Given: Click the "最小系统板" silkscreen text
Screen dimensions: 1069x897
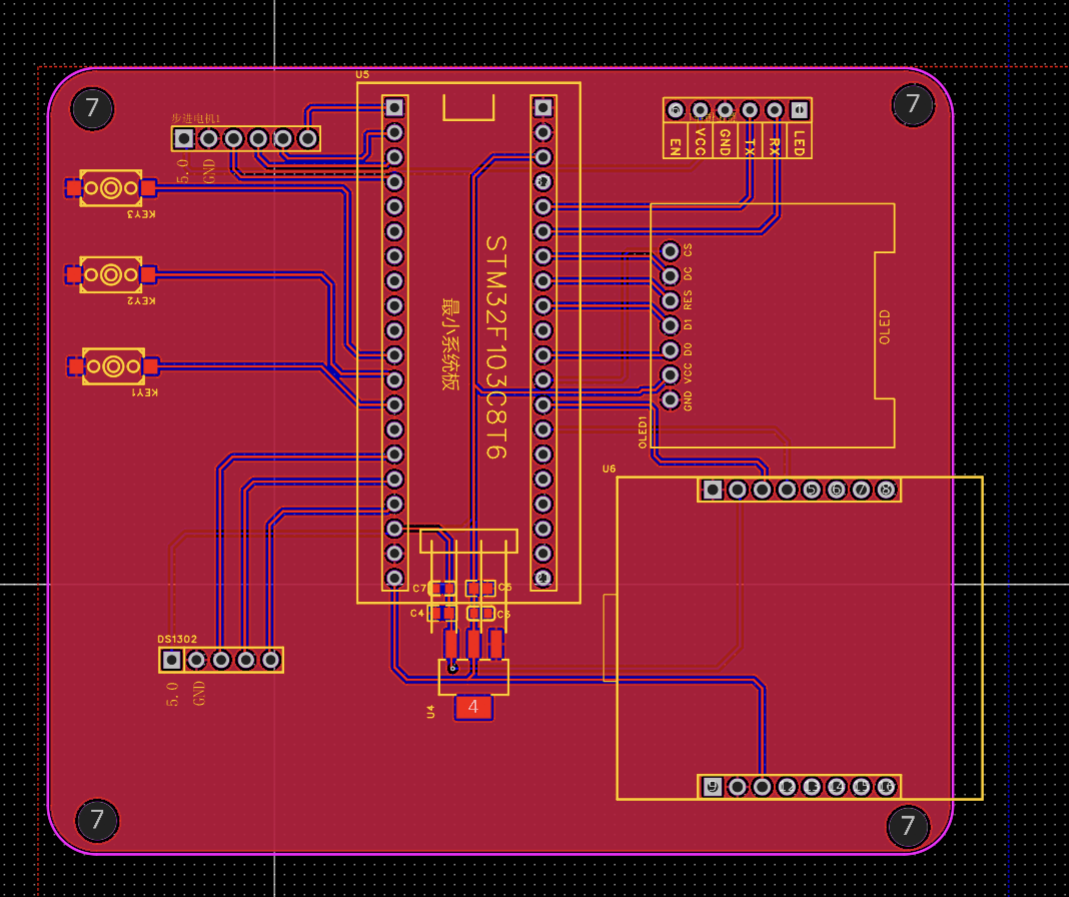Looking at the screenshot, I should [451, 344].
